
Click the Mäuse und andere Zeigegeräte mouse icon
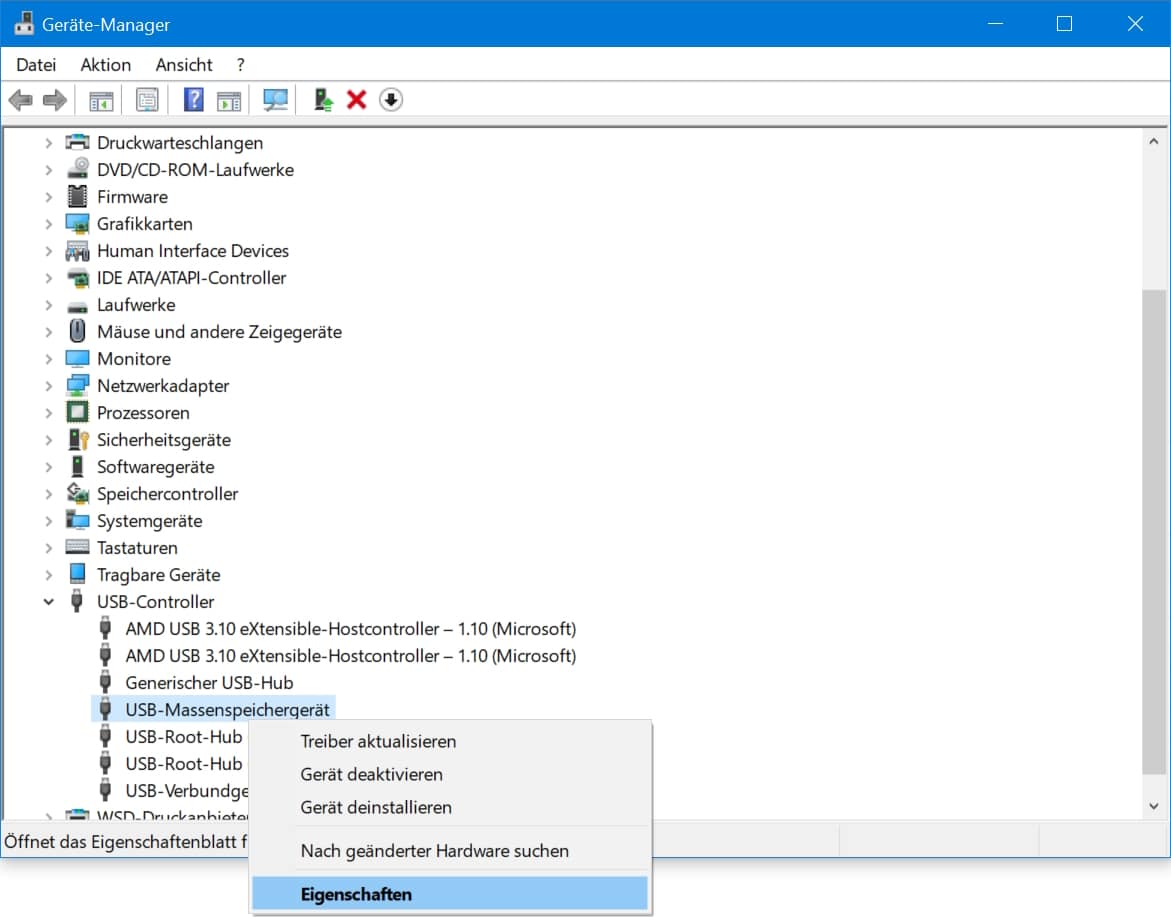77,331
